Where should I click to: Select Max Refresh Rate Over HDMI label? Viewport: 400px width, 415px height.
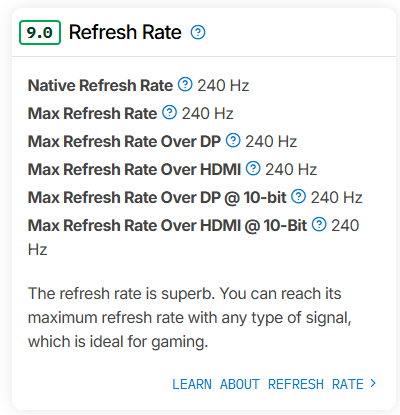(134, 169)
